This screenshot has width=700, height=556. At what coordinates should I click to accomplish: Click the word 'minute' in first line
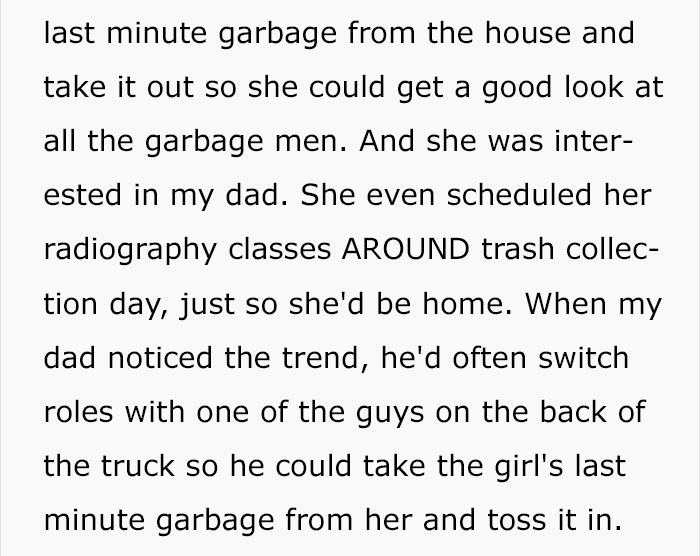pos(157,33)
